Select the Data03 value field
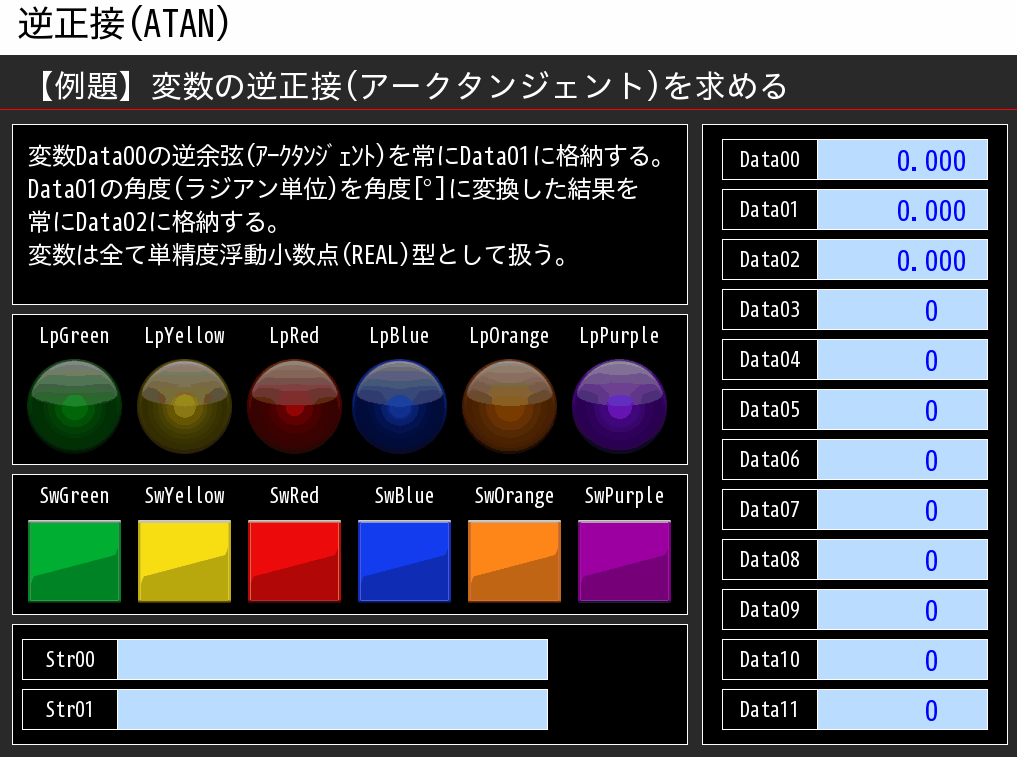This screenshot has height=757, width=1017. 902,309
